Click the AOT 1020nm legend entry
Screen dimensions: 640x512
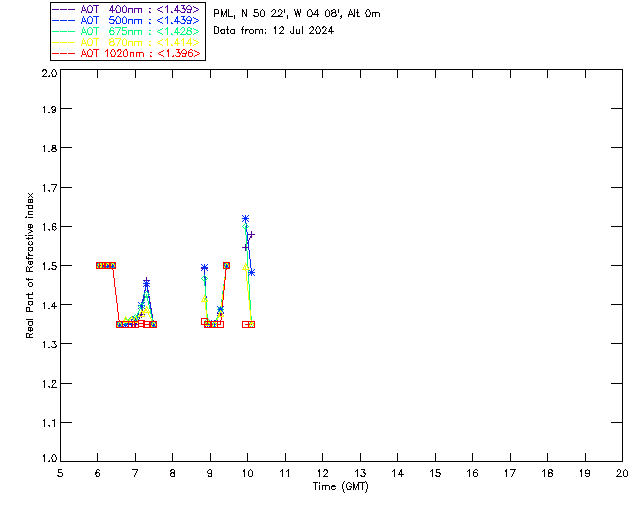click(126, 53)
